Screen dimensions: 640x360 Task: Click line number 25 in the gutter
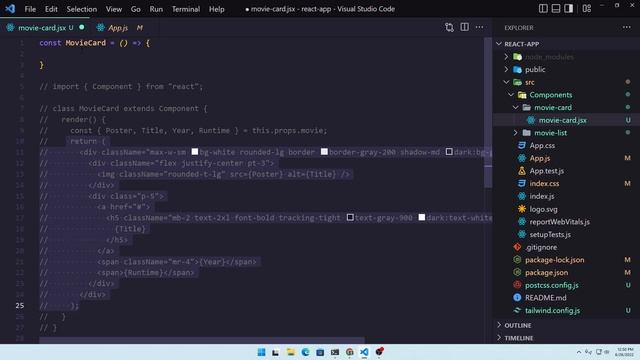[x=20, y=305]
